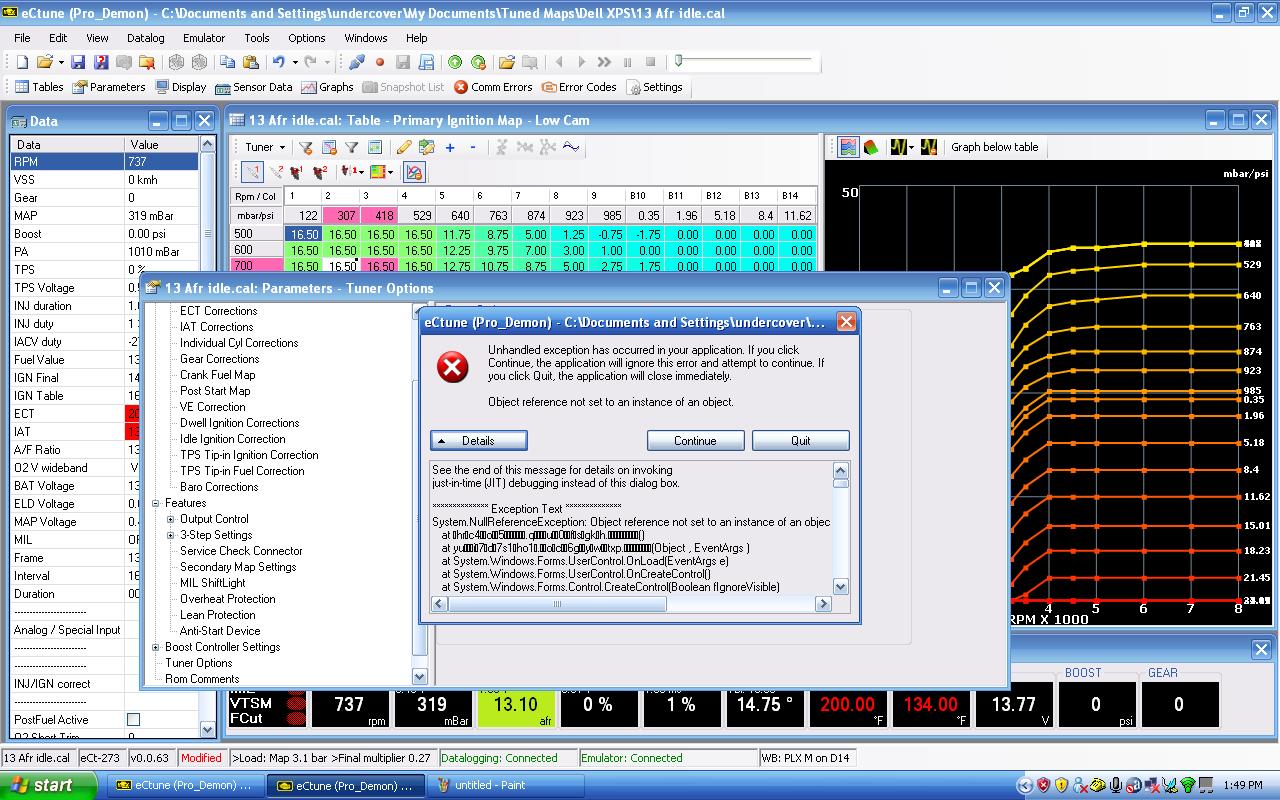Collapse the Features tree node
This screenshot has height=800, width=1280.
156,503
